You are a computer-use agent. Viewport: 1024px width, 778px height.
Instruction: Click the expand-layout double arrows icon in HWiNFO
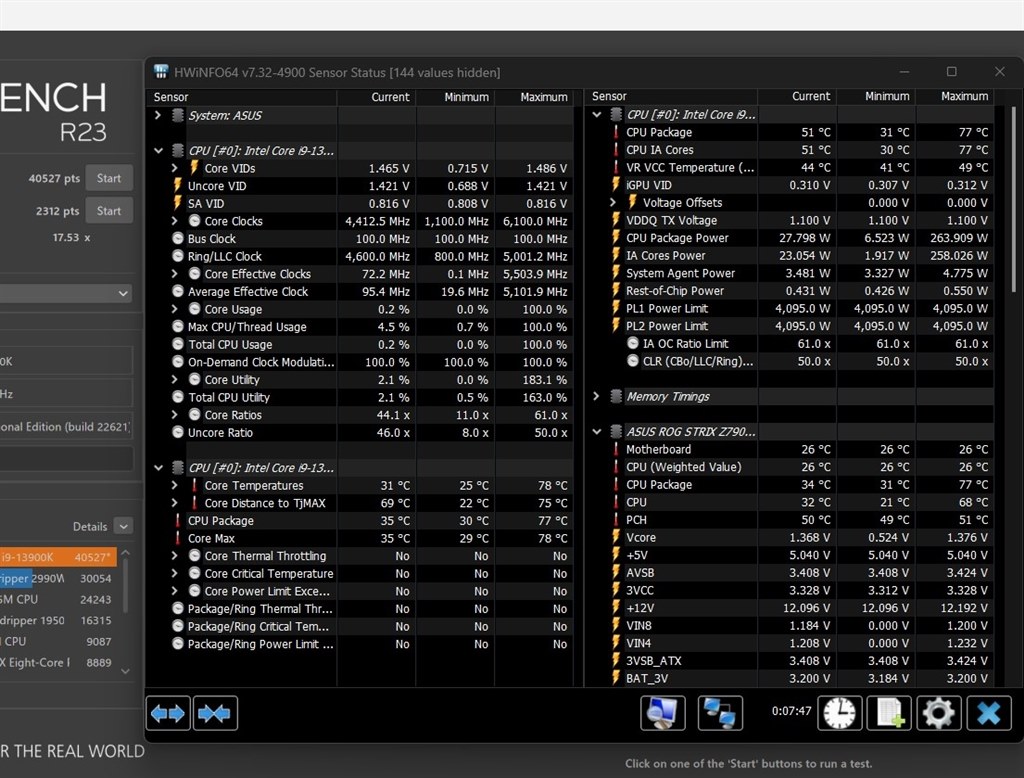click(x=168, y=713)
